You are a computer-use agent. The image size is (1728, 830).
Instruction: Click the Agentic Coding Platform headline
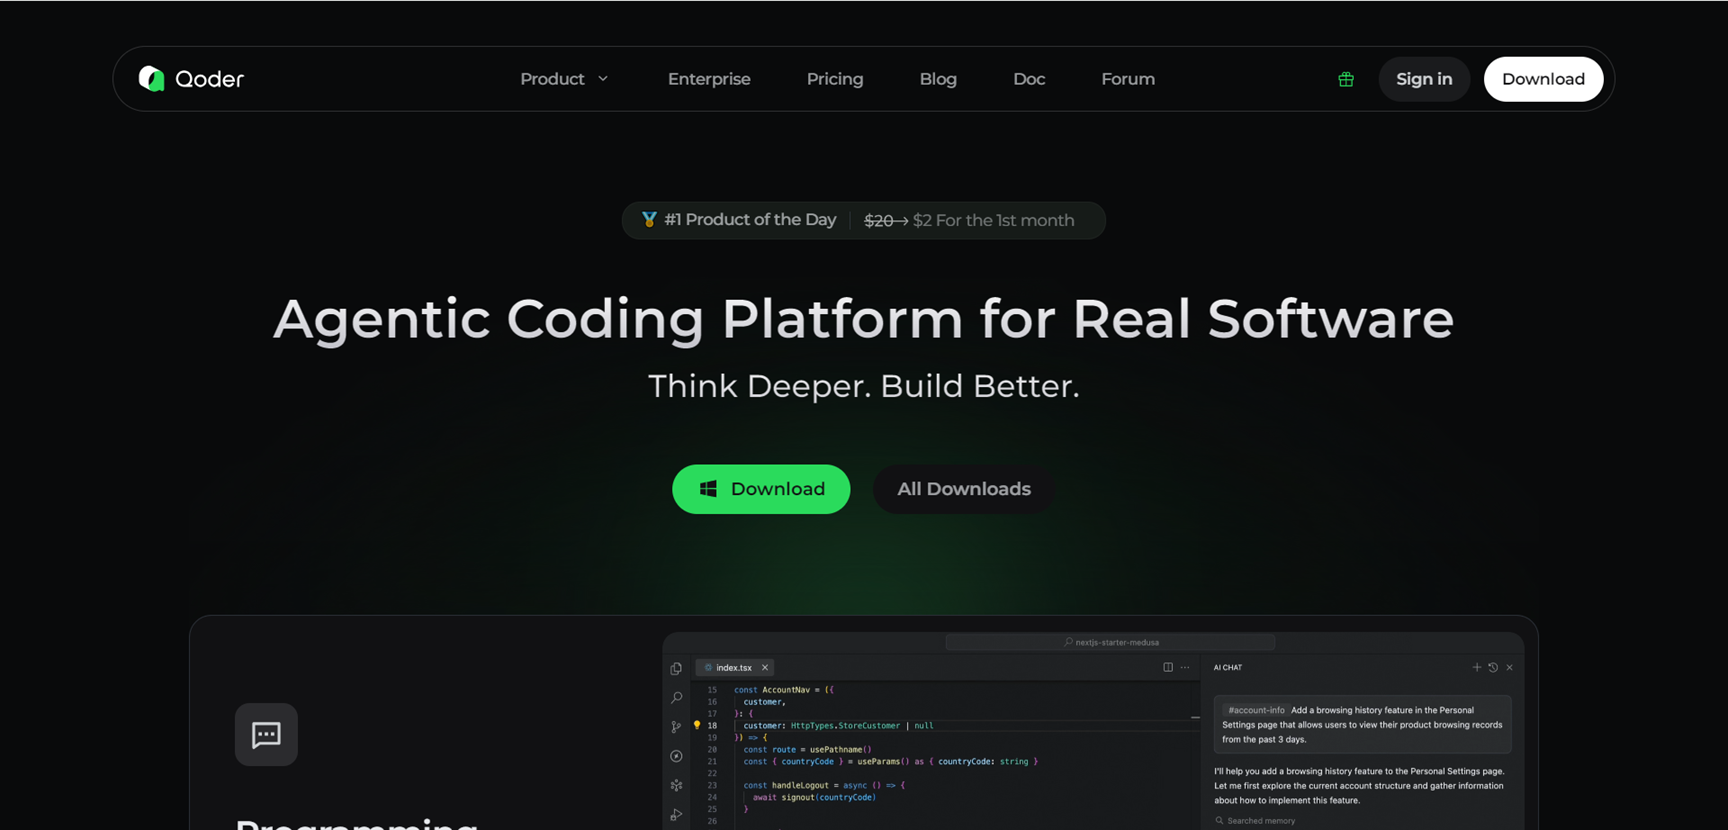pyautogui.click(x=864, y=319)
